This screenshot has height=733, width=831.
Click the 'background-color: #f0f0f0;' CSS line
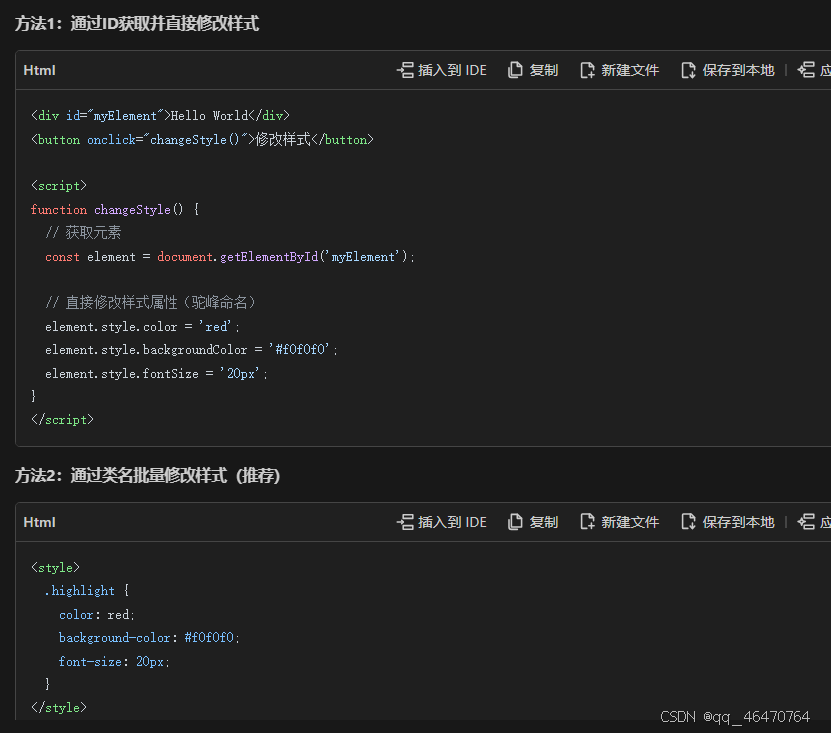click(x=149, y=638)
